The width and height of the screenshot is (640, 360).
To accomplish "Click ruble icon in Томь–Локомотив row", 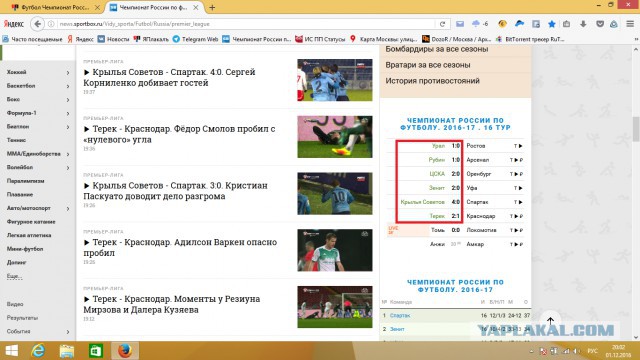I will point(521,230).
